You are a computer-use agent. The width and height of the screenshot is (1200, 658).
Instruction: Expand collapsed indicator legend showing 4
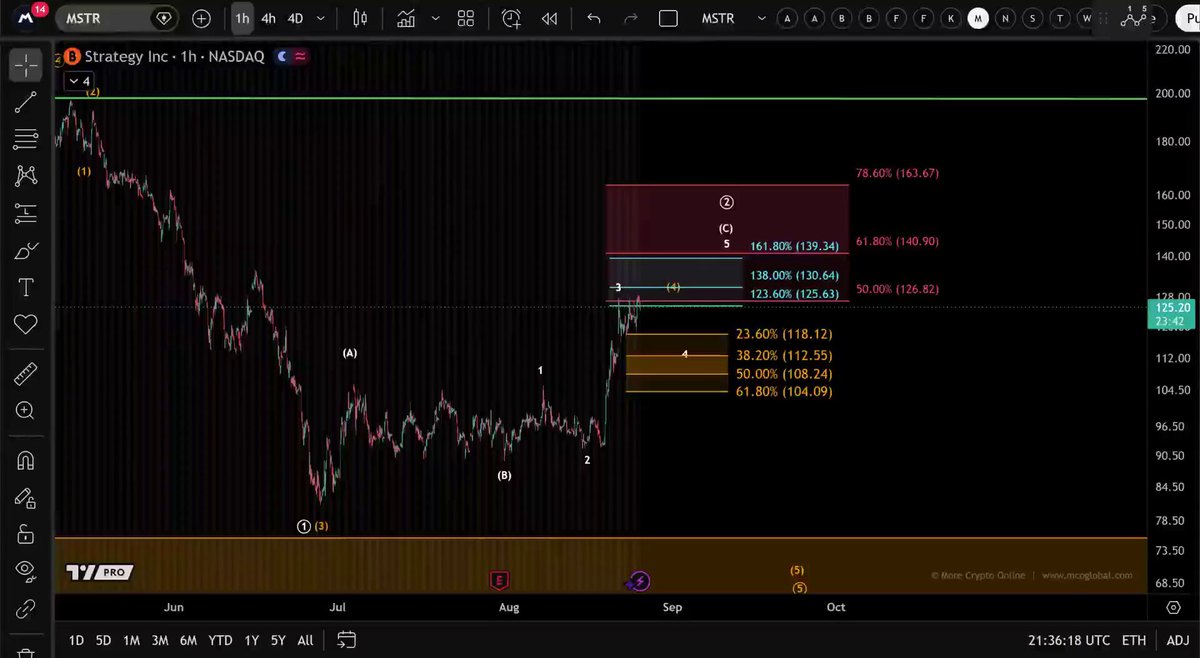79,81
